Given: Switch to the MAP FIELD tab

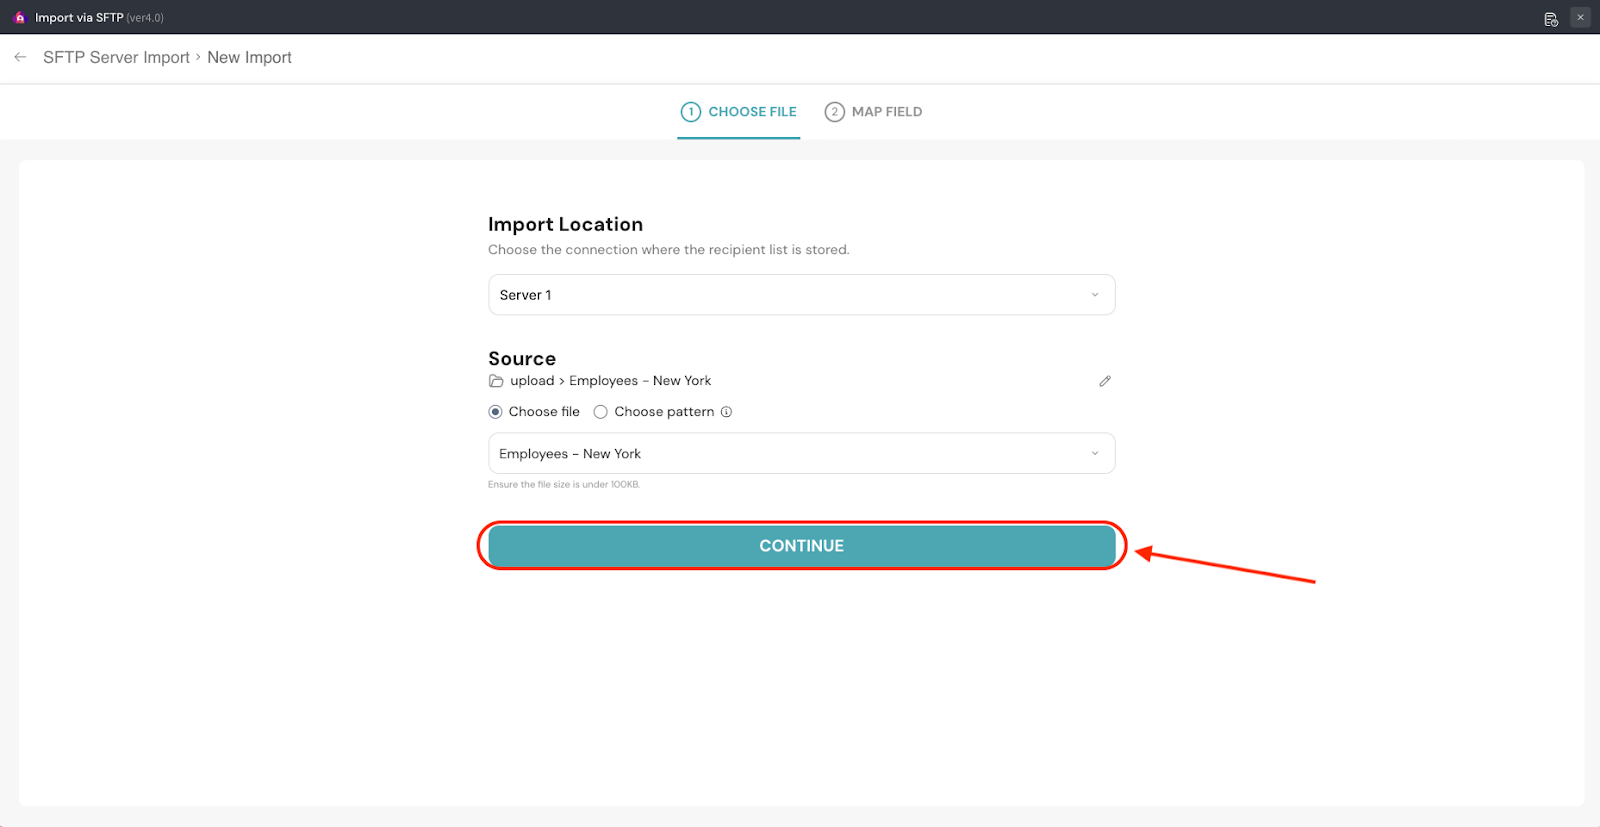Looking at the screenshot, I should click(x=886, y=112).
